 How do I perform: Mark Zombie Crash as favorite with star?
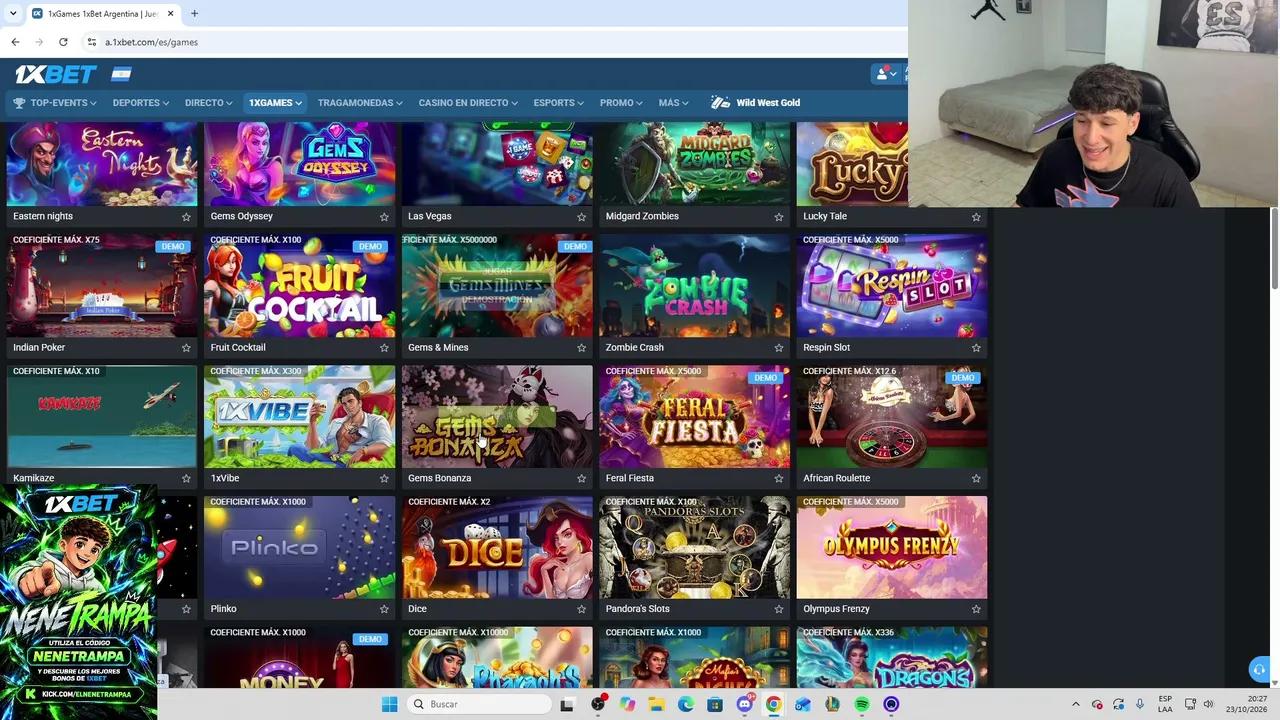pyautogui.click(x=779, y=347)
